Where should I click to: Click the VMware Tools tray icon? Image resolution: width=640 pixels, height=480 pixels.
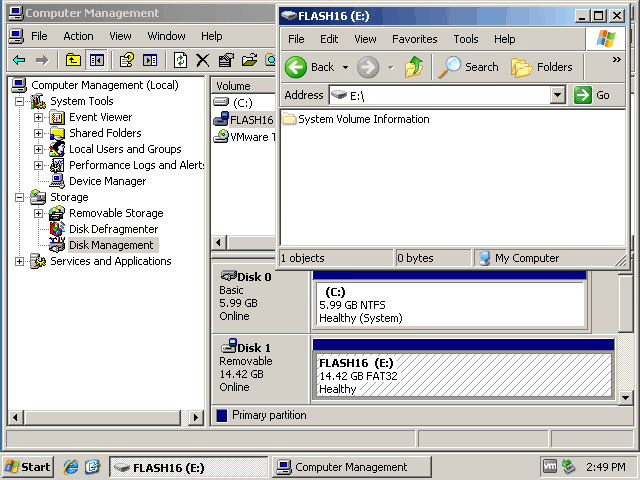point(549,466)
